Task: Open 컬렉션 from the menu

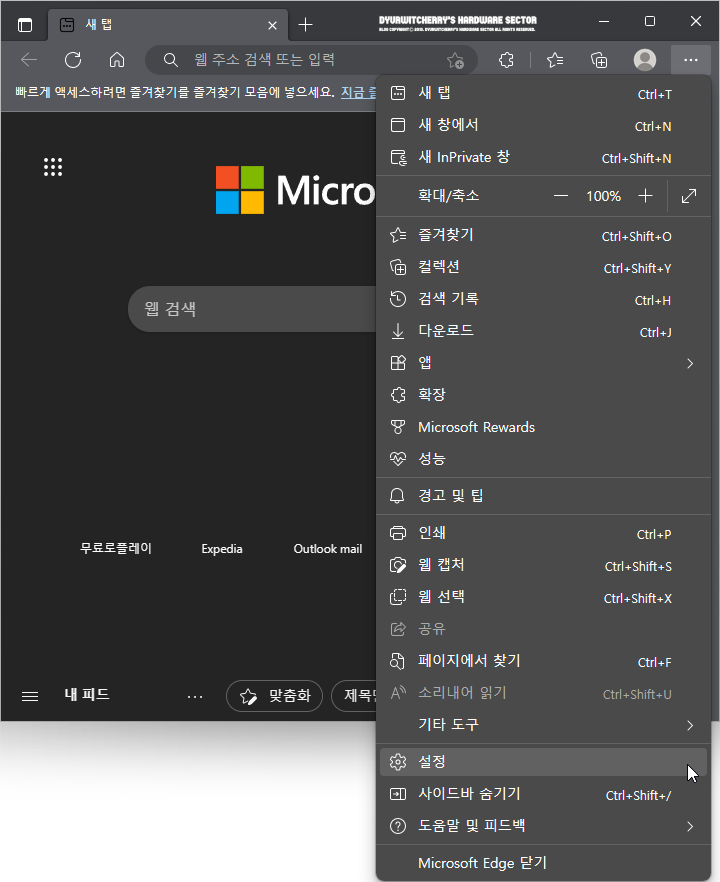Action: [x=543, y=267]
